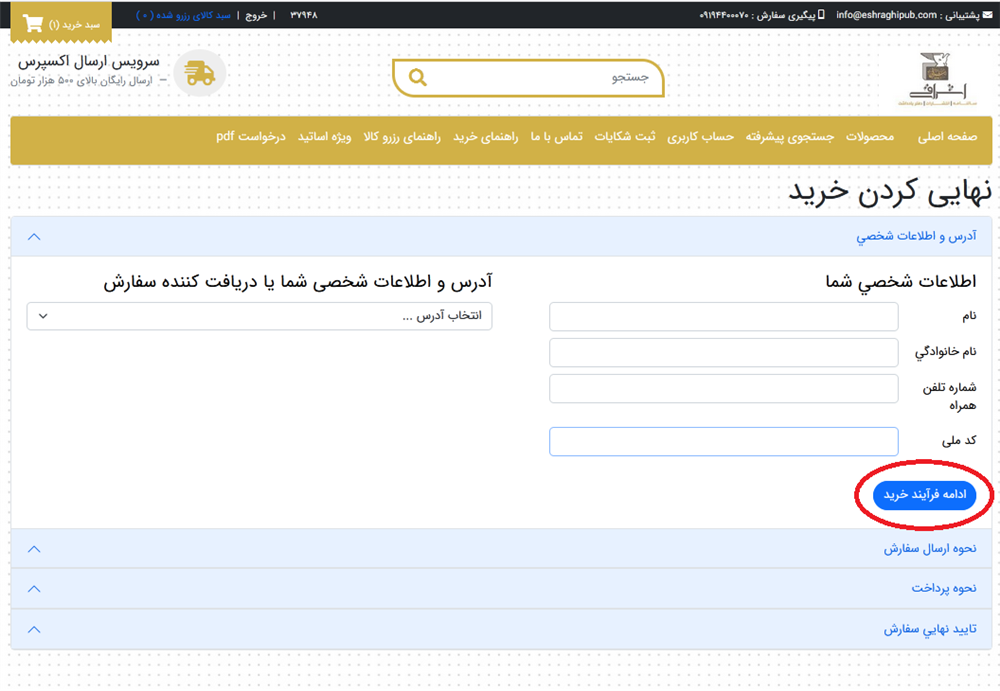
Task: Click the خروج logout link
Action: [x=256, y=16]
